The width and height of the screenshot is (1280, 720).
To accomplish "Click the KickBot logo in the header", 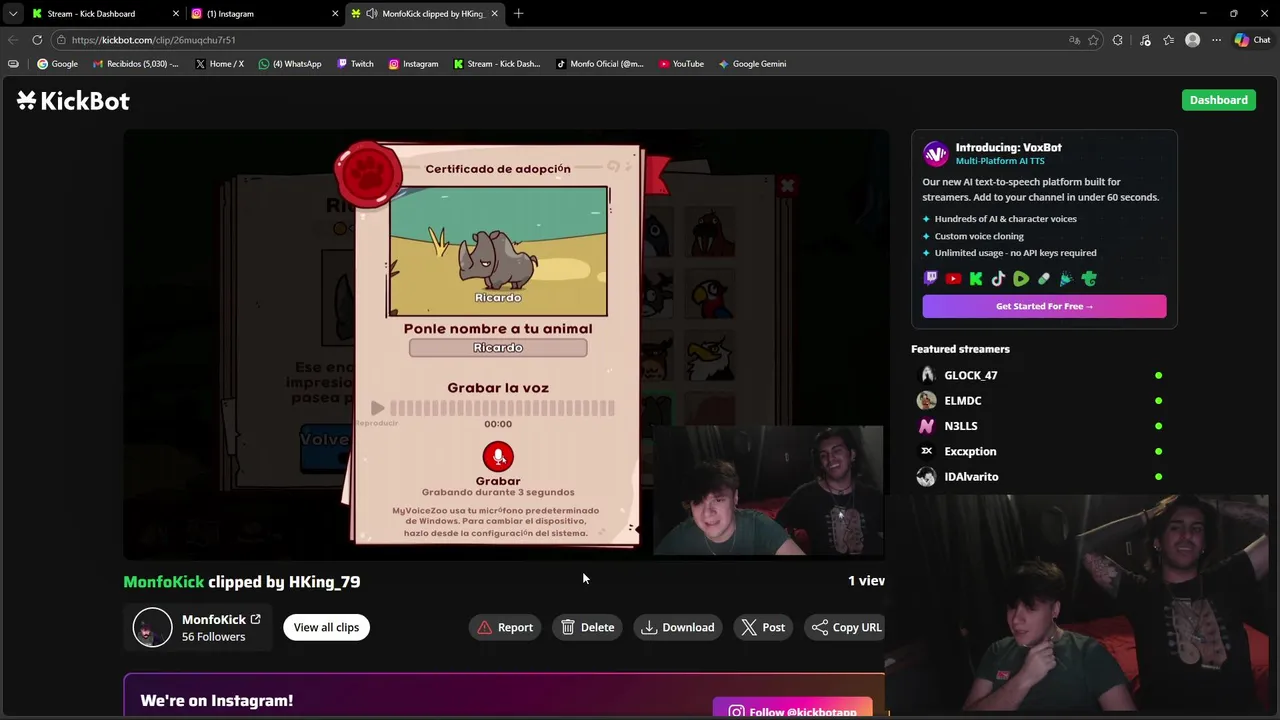I will (73, 100).
